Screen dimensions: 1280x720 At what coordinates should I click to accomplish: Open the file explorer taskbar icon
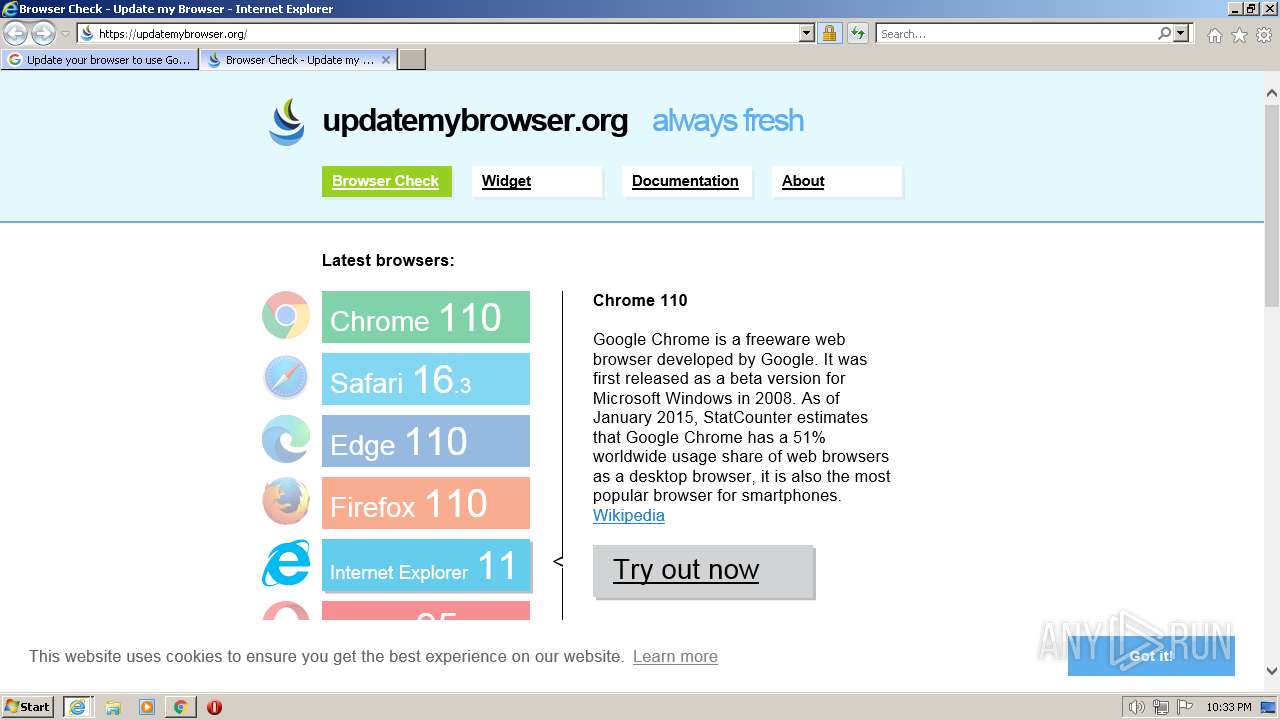coord(113,707)
